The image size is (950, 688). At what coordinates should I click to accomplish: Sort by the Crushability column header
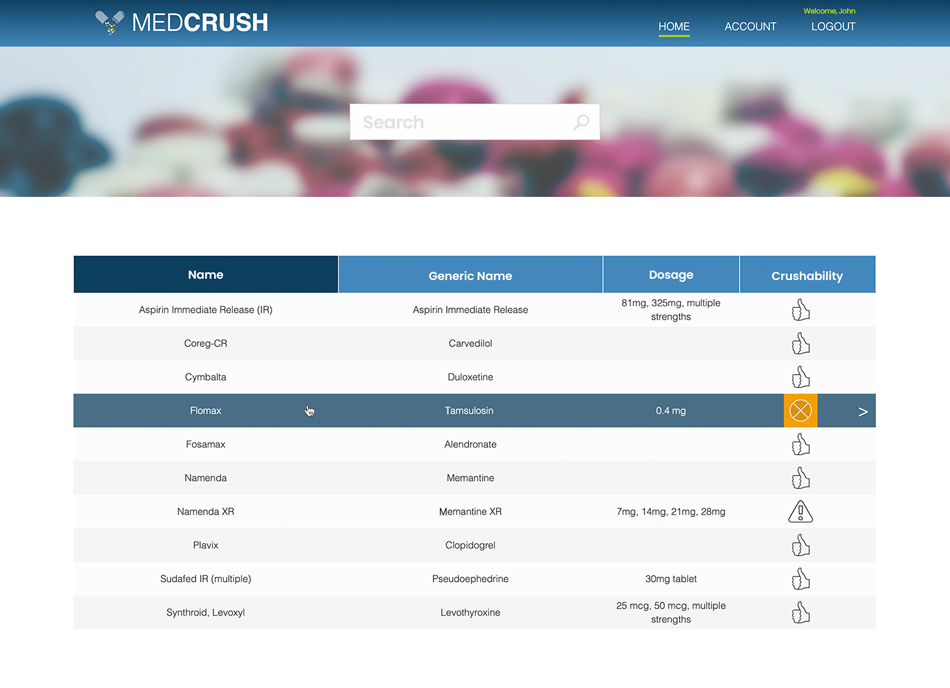807,276
